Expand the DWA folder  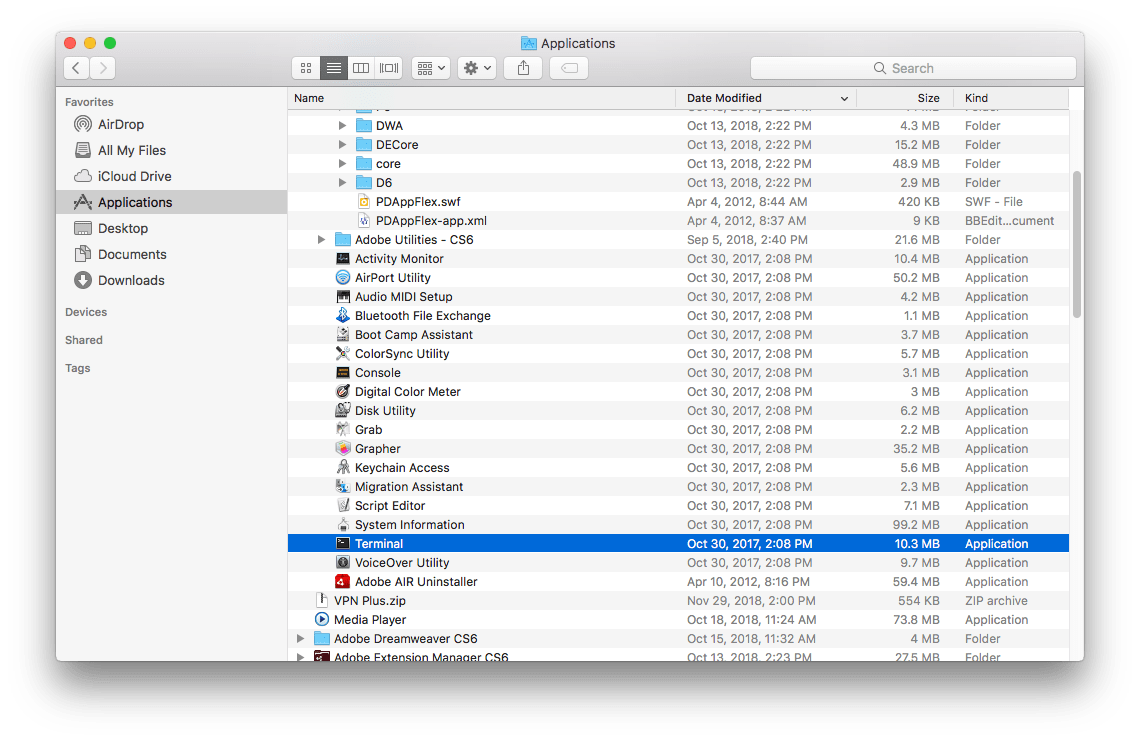[x=343, y=125]
